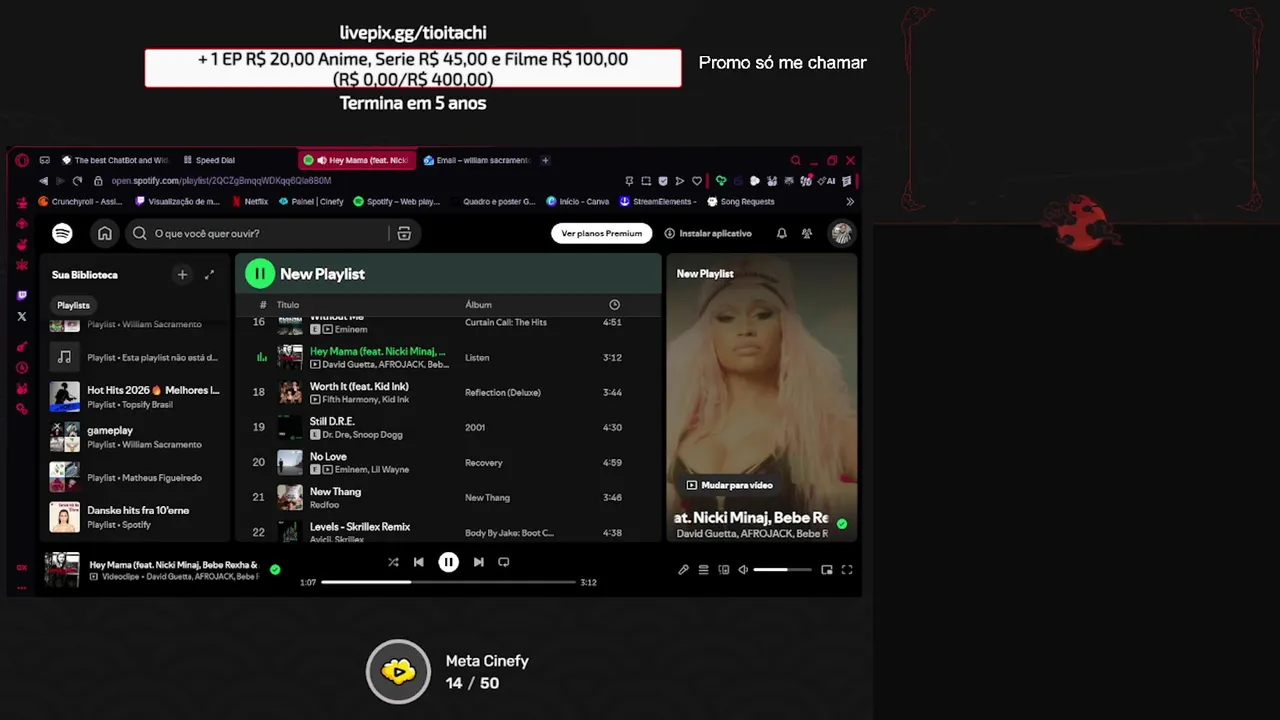1280x720 pixels.
Task: Enter full screen player mode
Action: pyautogui.click(x=847, y=570)
